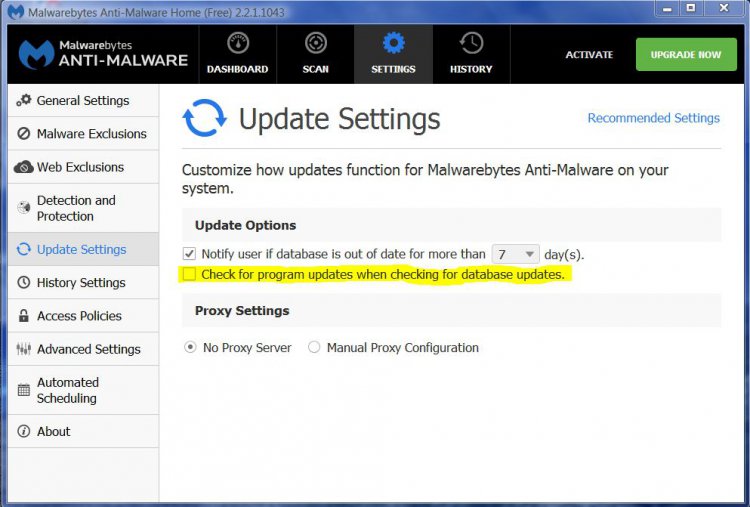Open Automated Scheduling section
The height and width of the screenshot is (507, 750).
[x=83, y=390]
